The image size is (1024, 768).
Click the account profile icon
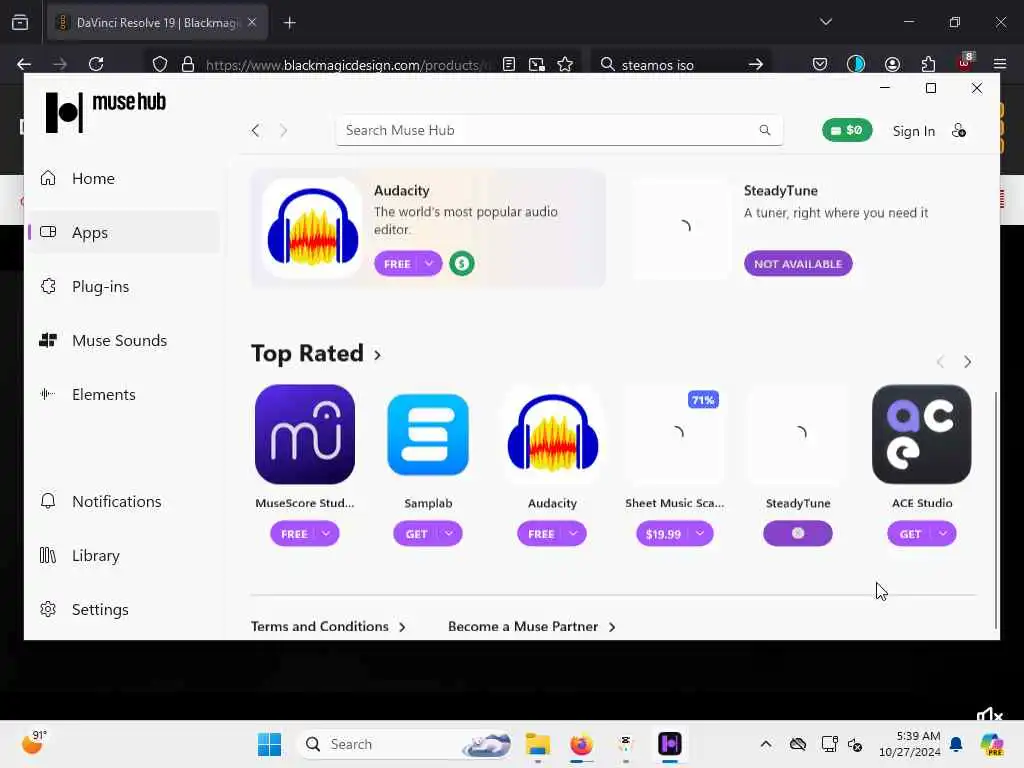(x=959, y=131)
